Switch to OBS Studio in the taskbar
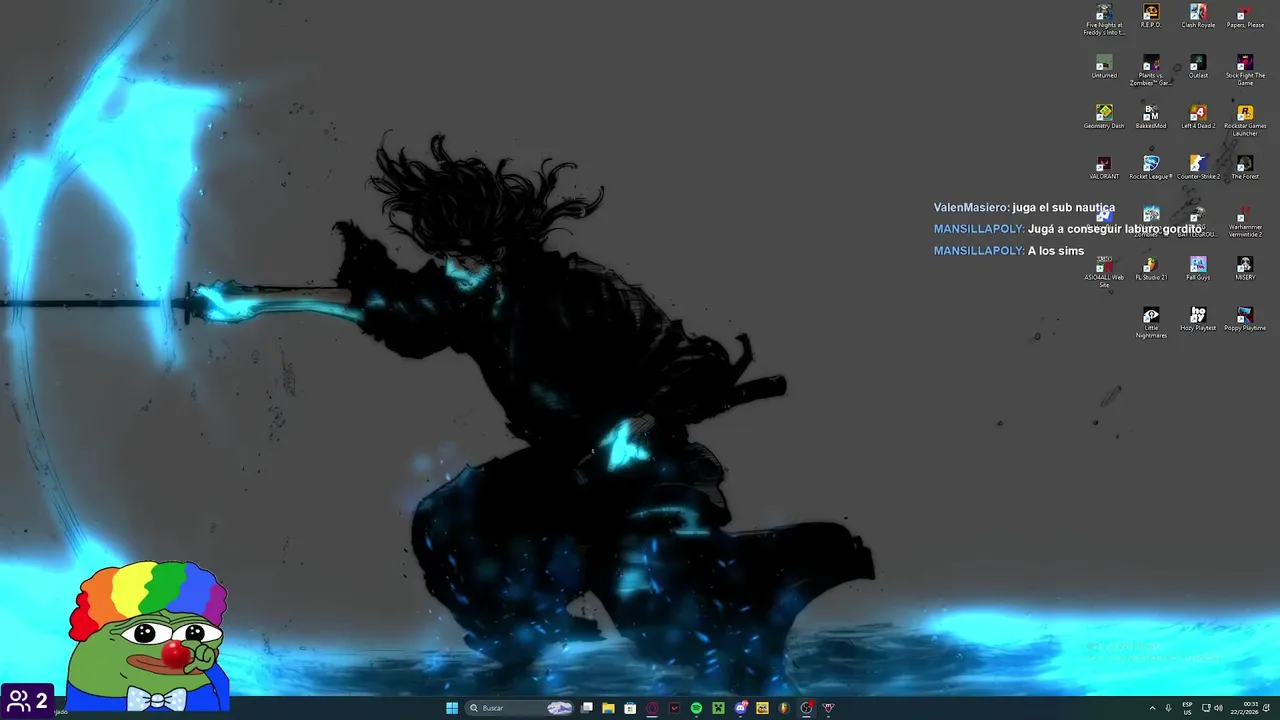Viewport: 1280px width, 720px height. [805, 708]
